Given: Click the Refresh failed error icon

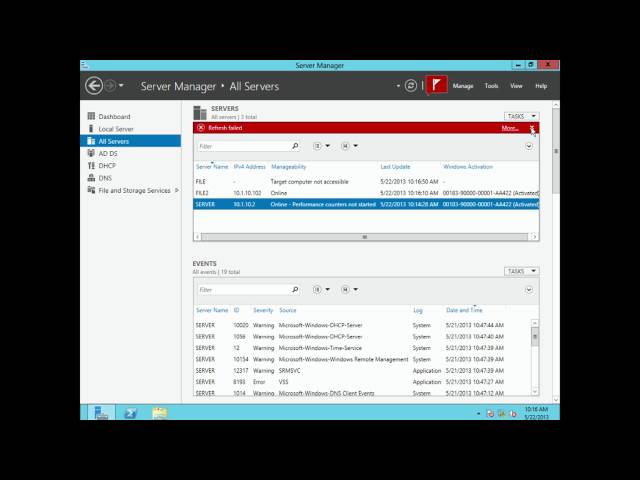Looking at the screenshot, I should point(201,128).
